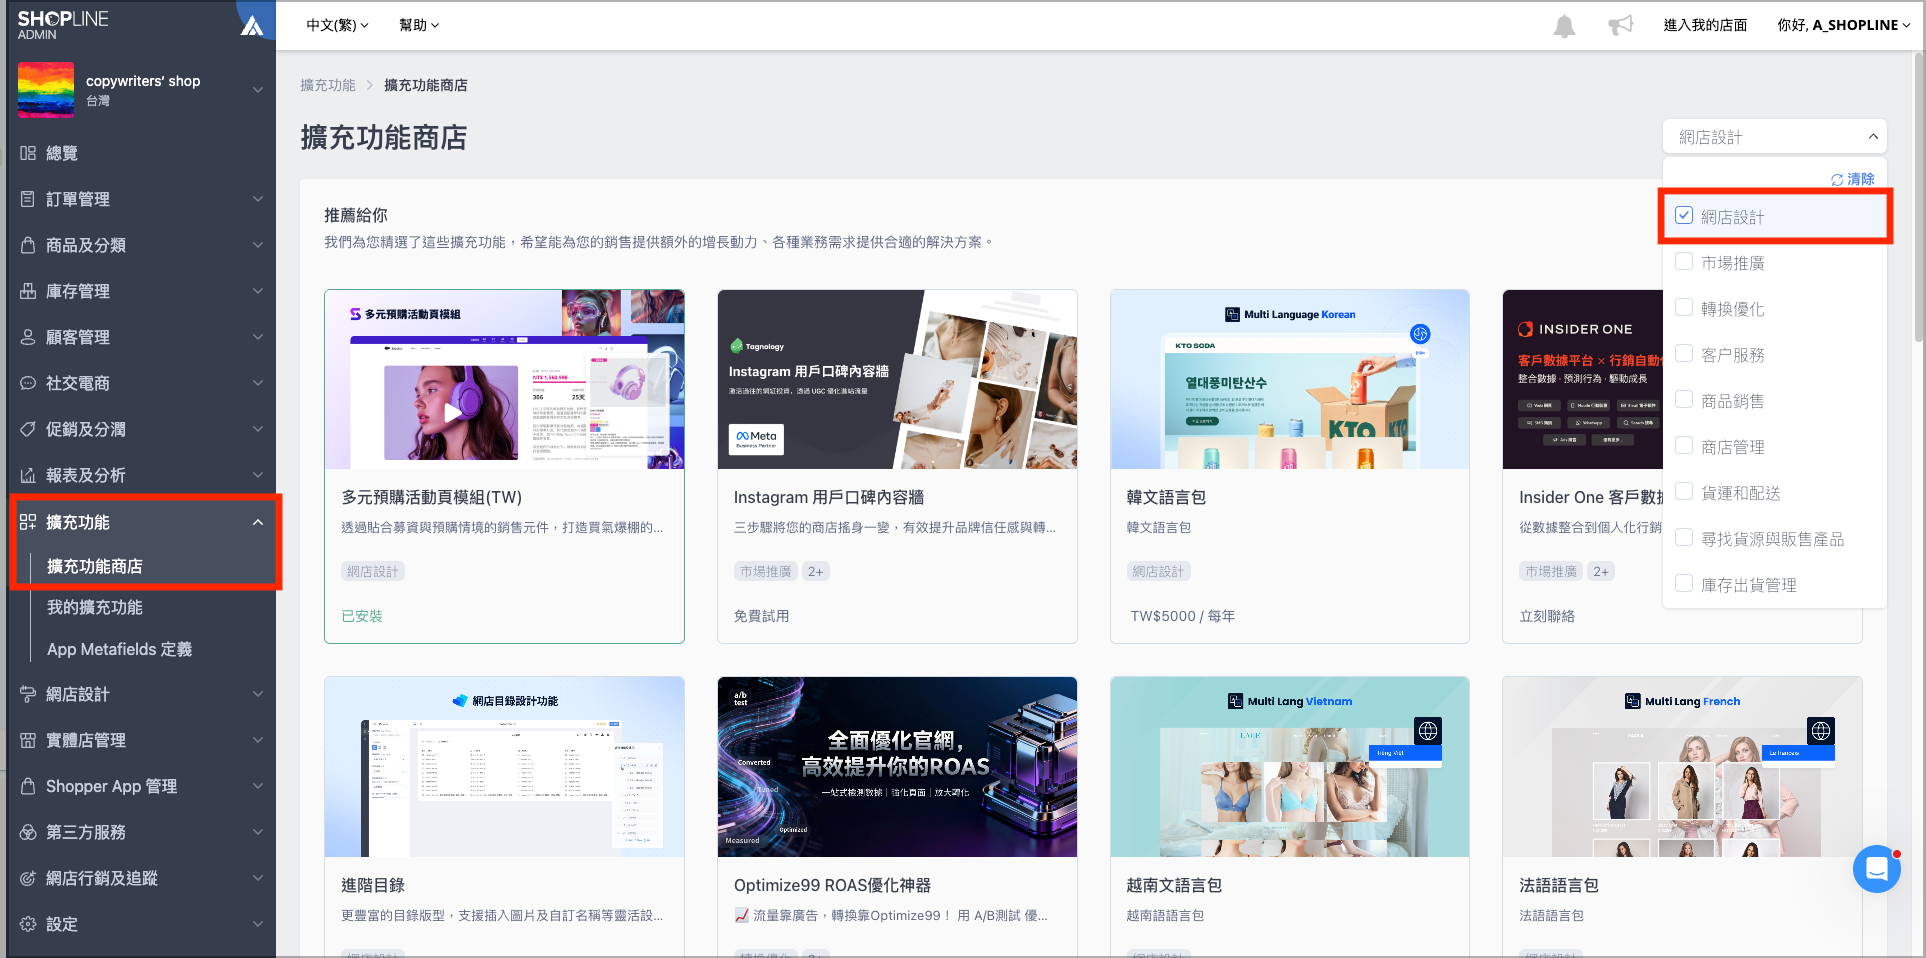This screenshot has height=958, width=1926.
Task: Open the announcements megaphone icon
Action: point(1620,25)
